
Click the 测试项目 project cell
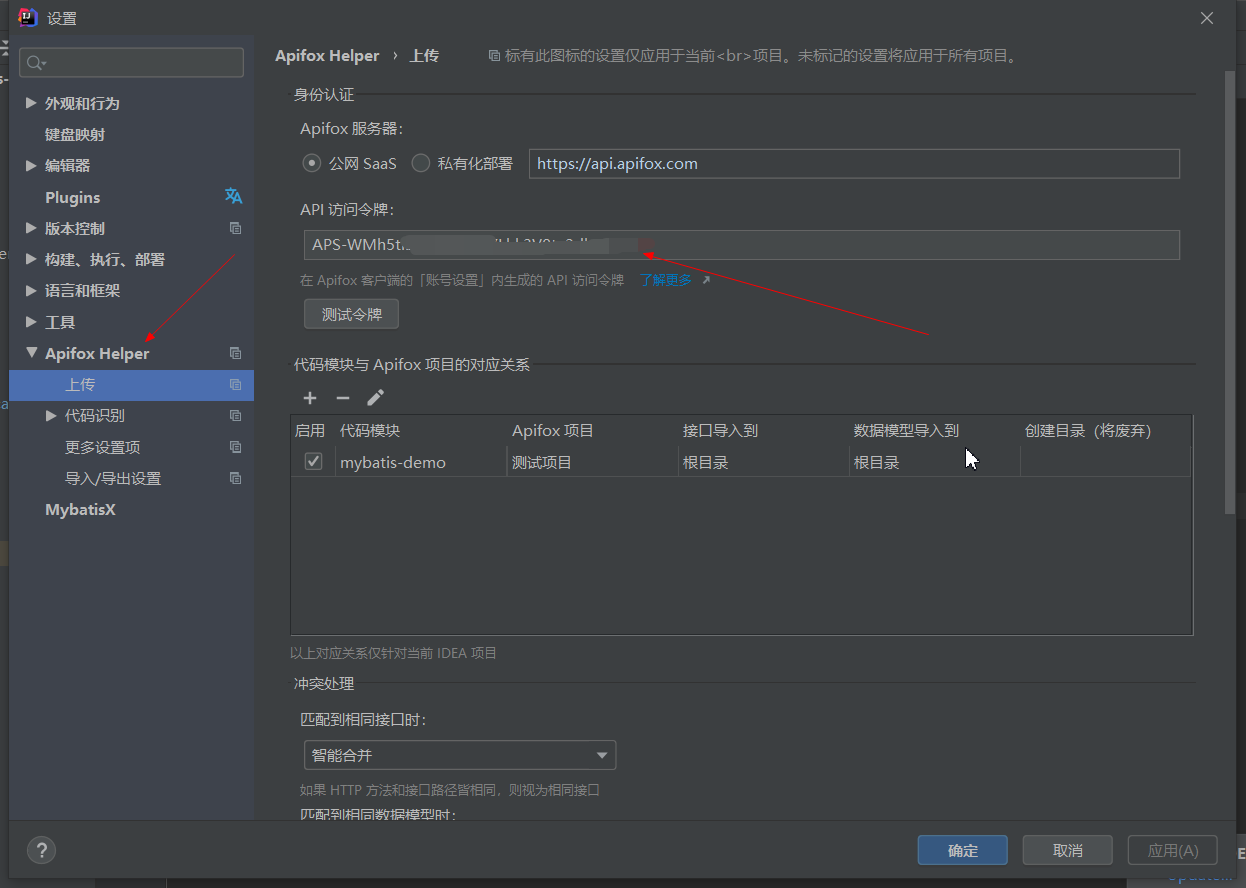point(593,462)
